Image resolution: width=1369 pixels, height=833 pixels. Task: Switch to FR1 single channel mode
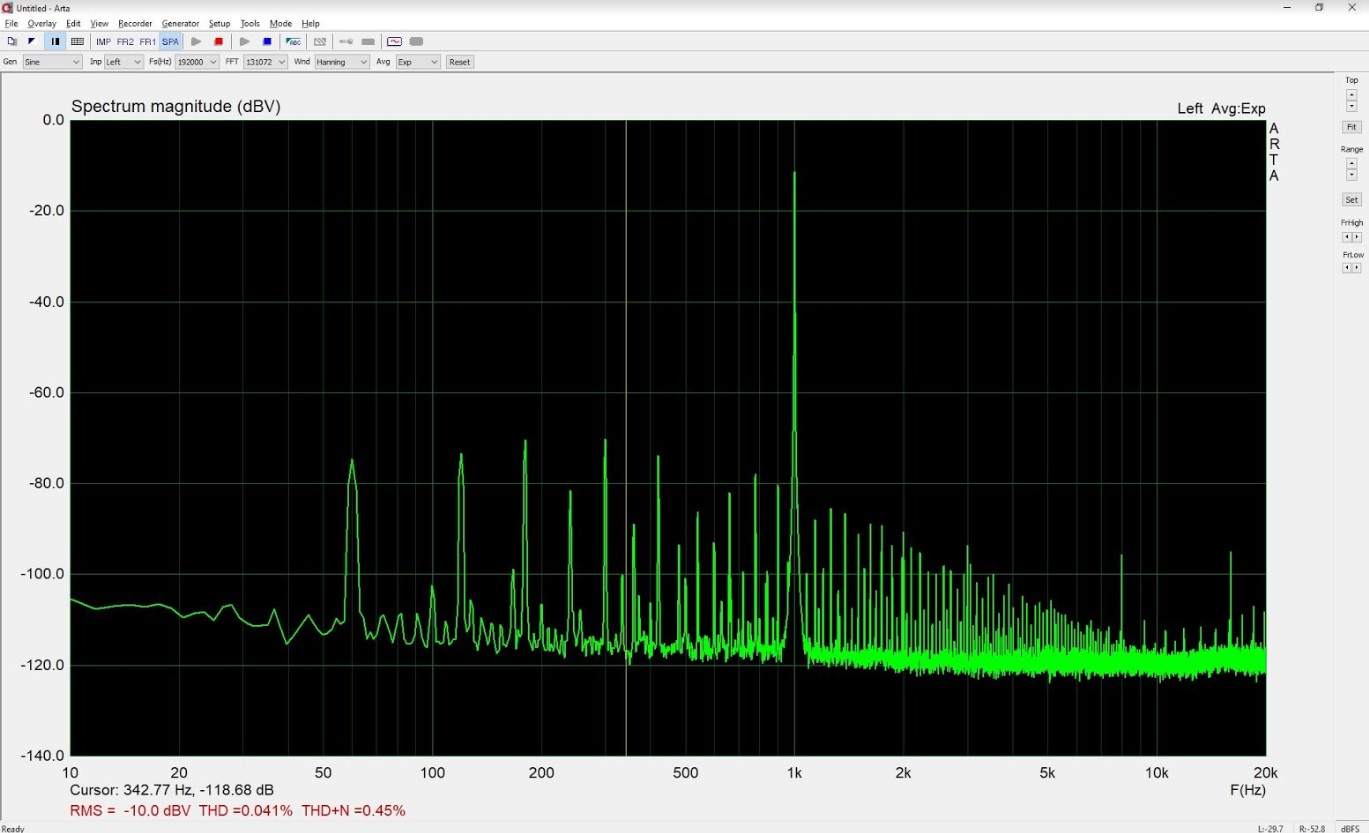point(148,42)
